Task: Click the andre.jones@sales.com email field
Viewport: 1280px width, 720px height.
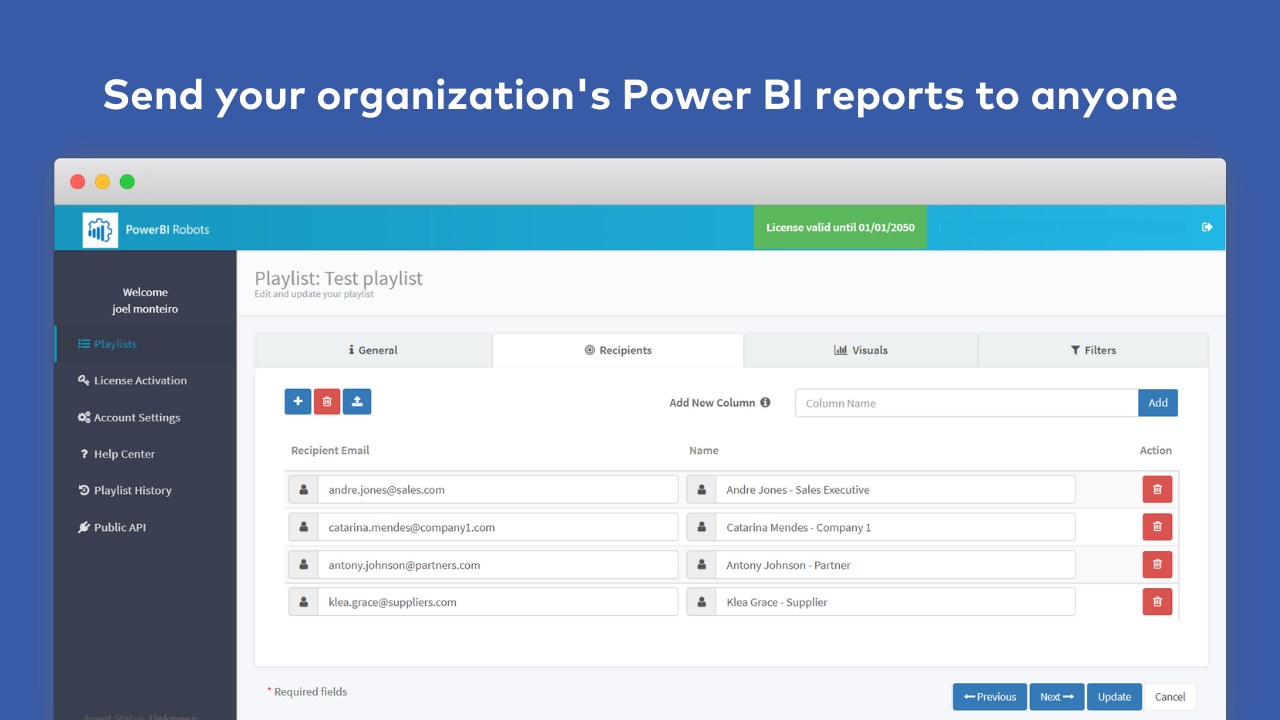Action: pos(498,490)
